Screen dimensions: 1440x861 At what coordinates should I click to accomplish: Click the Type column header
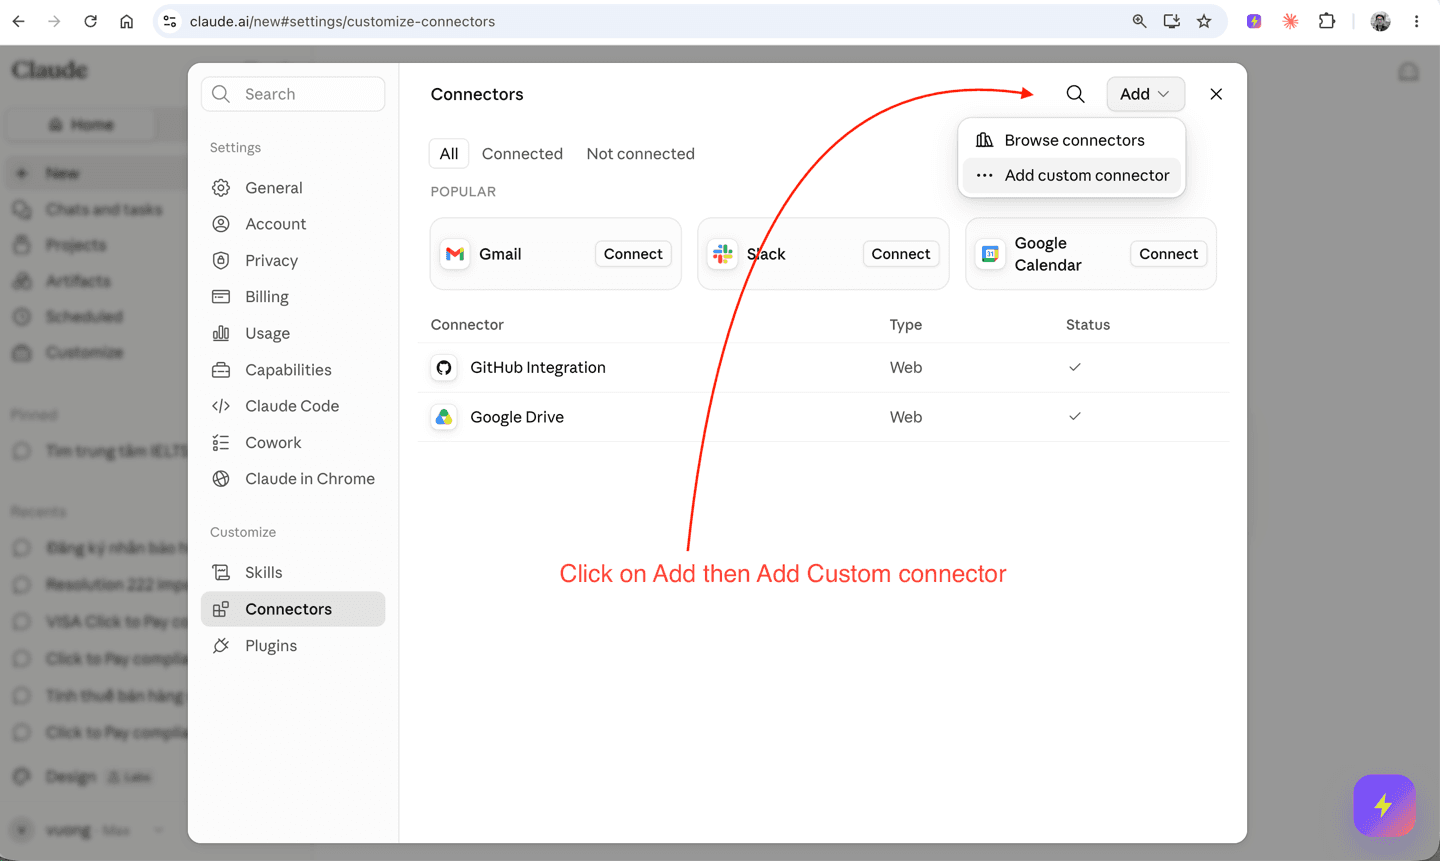click(906, 325)
